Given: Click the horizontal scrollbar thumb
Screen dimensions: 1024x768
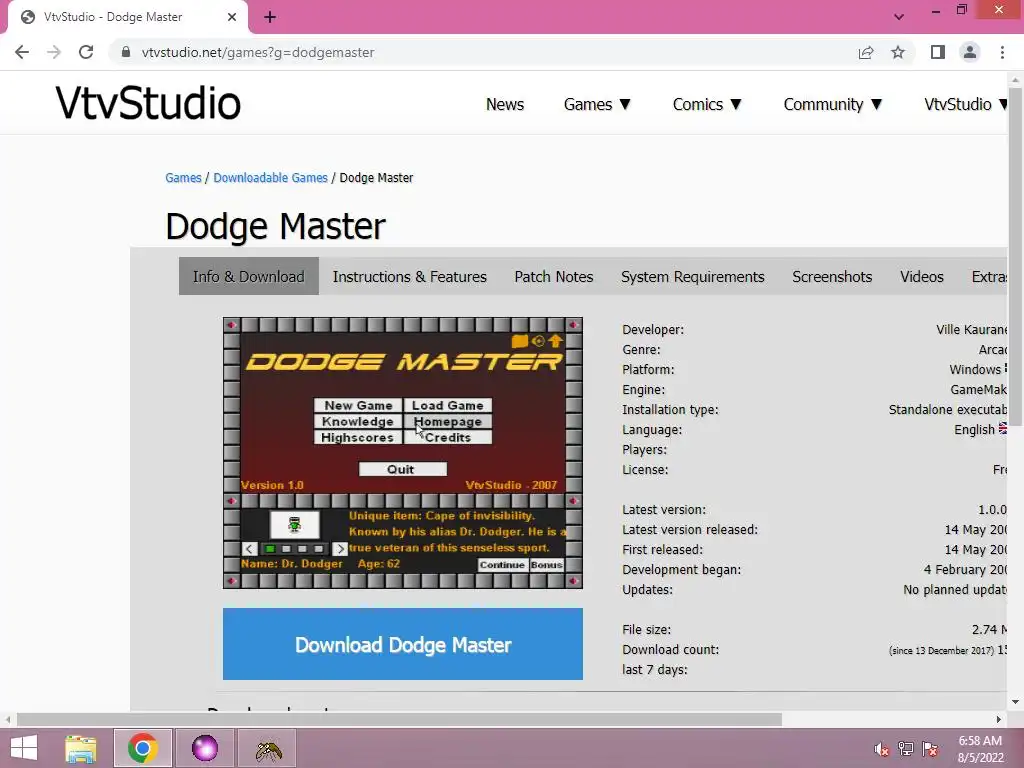Looking at the screenshot, I should (x=399, y=720).
